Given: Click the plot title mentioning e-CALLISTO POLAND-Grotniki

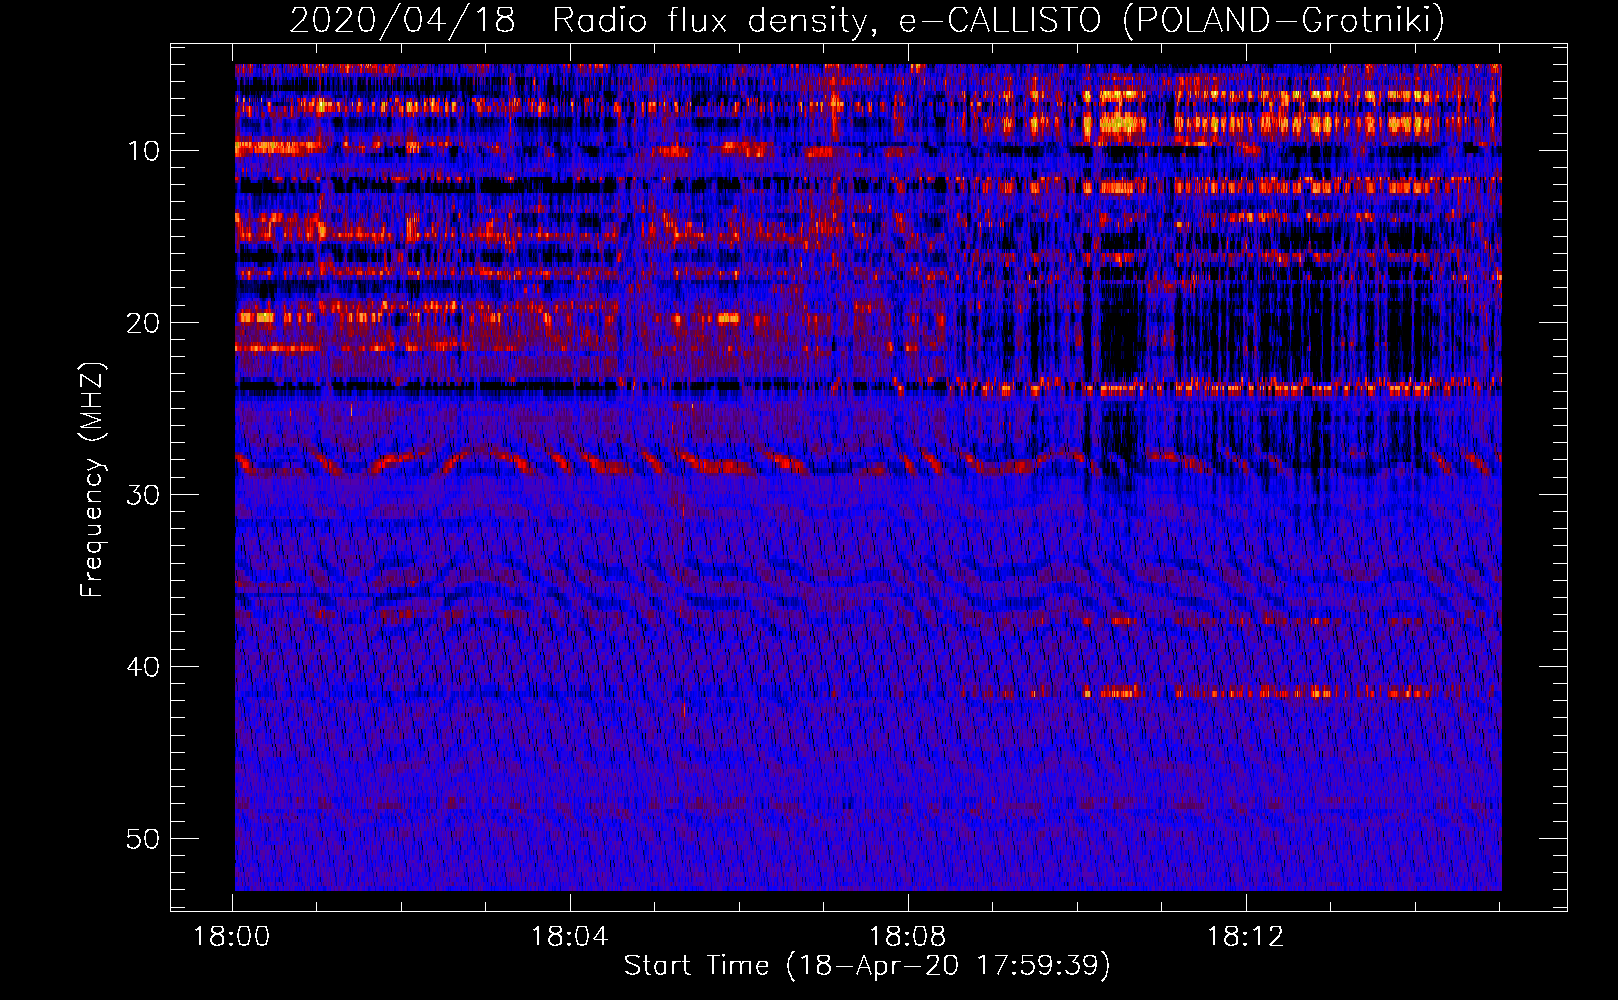Looking at the screenshot, I should pyautogui.click(x=867, y=20).
